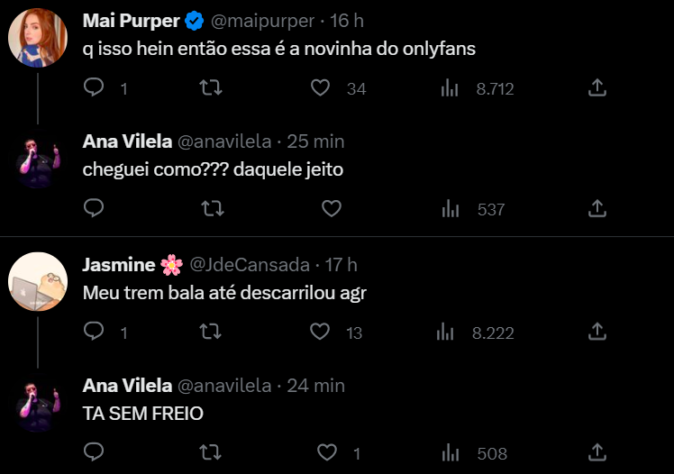Share Mai Purper's tweet

point(597,88)
